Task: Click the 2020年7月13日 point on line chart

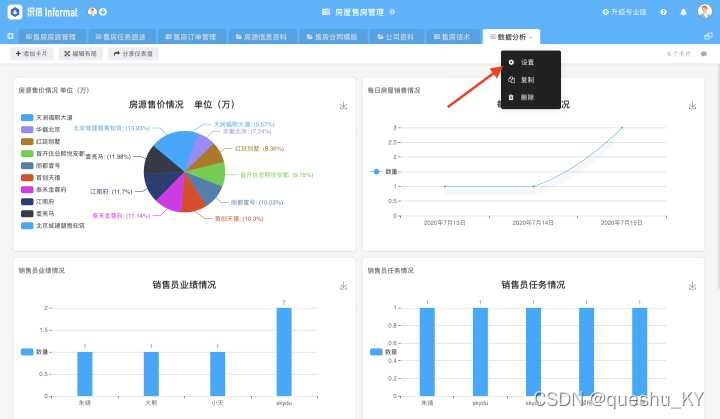Action: 444,186
